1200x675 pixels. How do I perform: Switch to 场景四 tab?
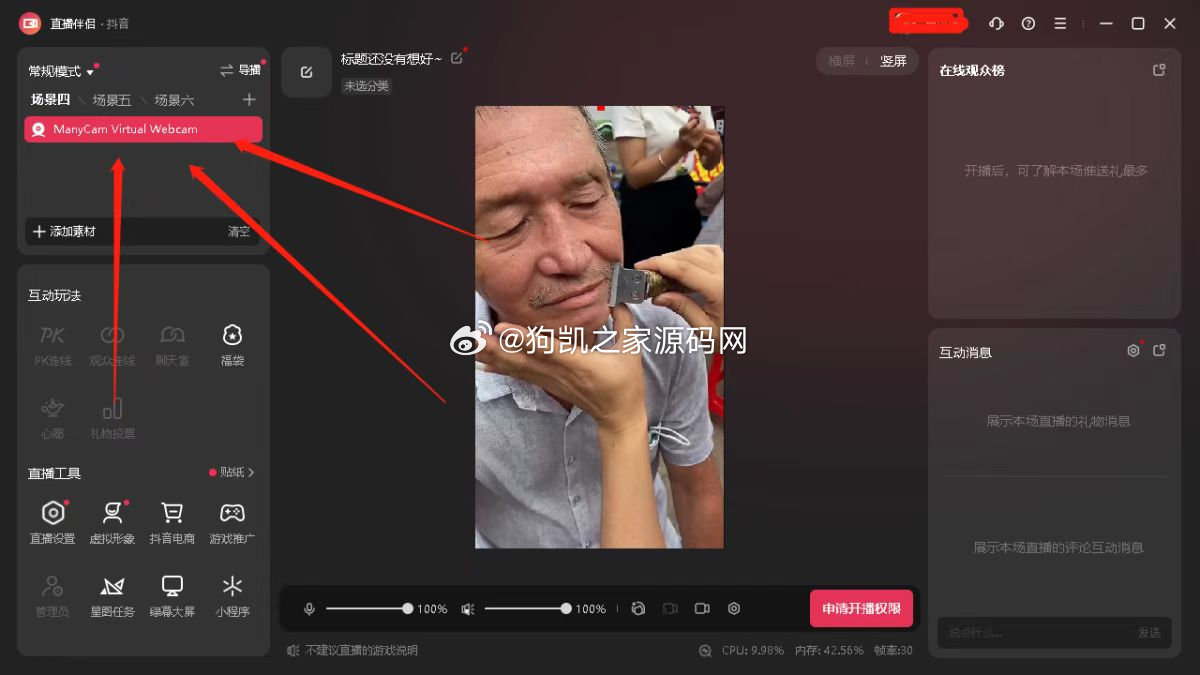point(50,100)
